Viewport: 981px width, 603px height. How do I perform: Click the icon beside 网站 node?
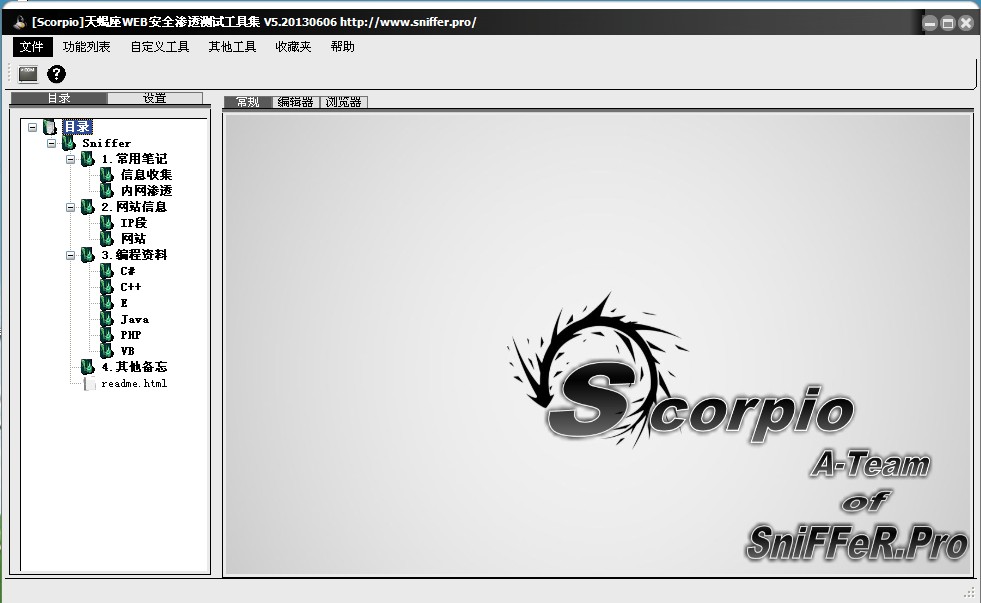106,239
